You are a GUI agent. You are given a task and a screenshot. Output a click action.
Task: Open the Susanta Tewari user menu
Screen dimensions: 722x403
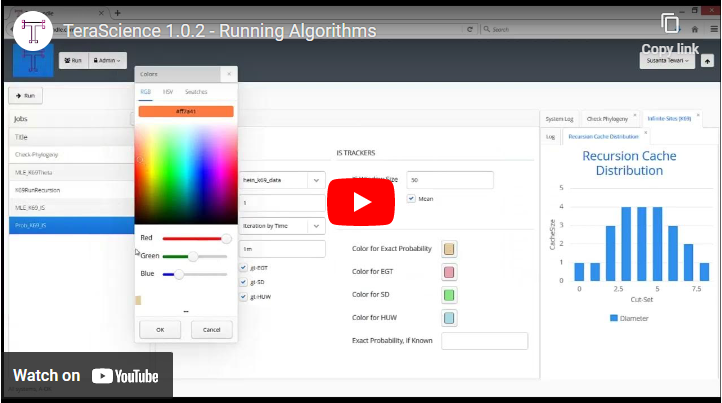pos(667,60)
